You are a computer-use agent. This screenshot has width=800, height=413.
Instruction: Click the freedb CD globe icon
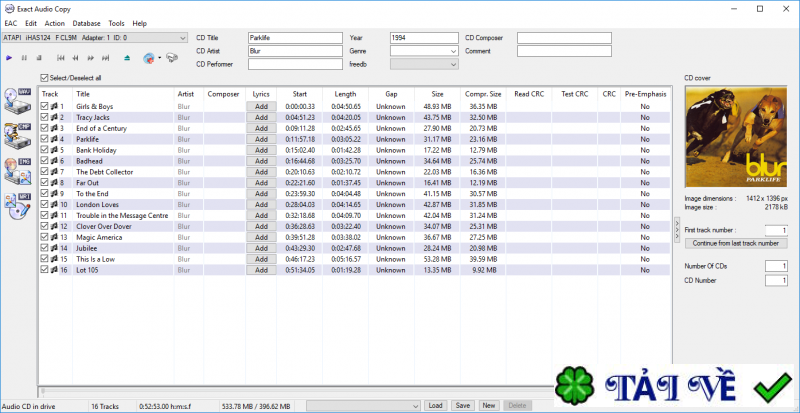[149, 58]
